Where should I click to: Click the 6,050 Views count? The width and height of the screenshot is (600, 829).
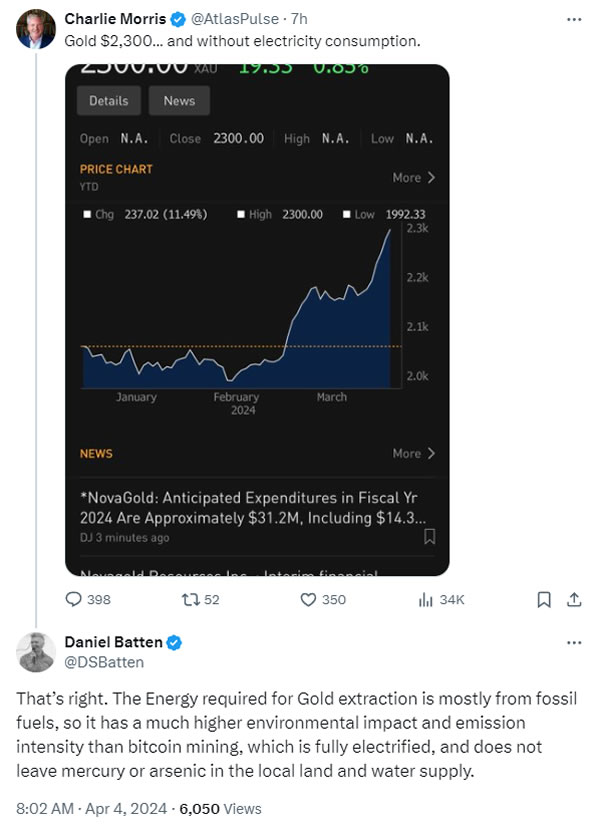(220, 808)
